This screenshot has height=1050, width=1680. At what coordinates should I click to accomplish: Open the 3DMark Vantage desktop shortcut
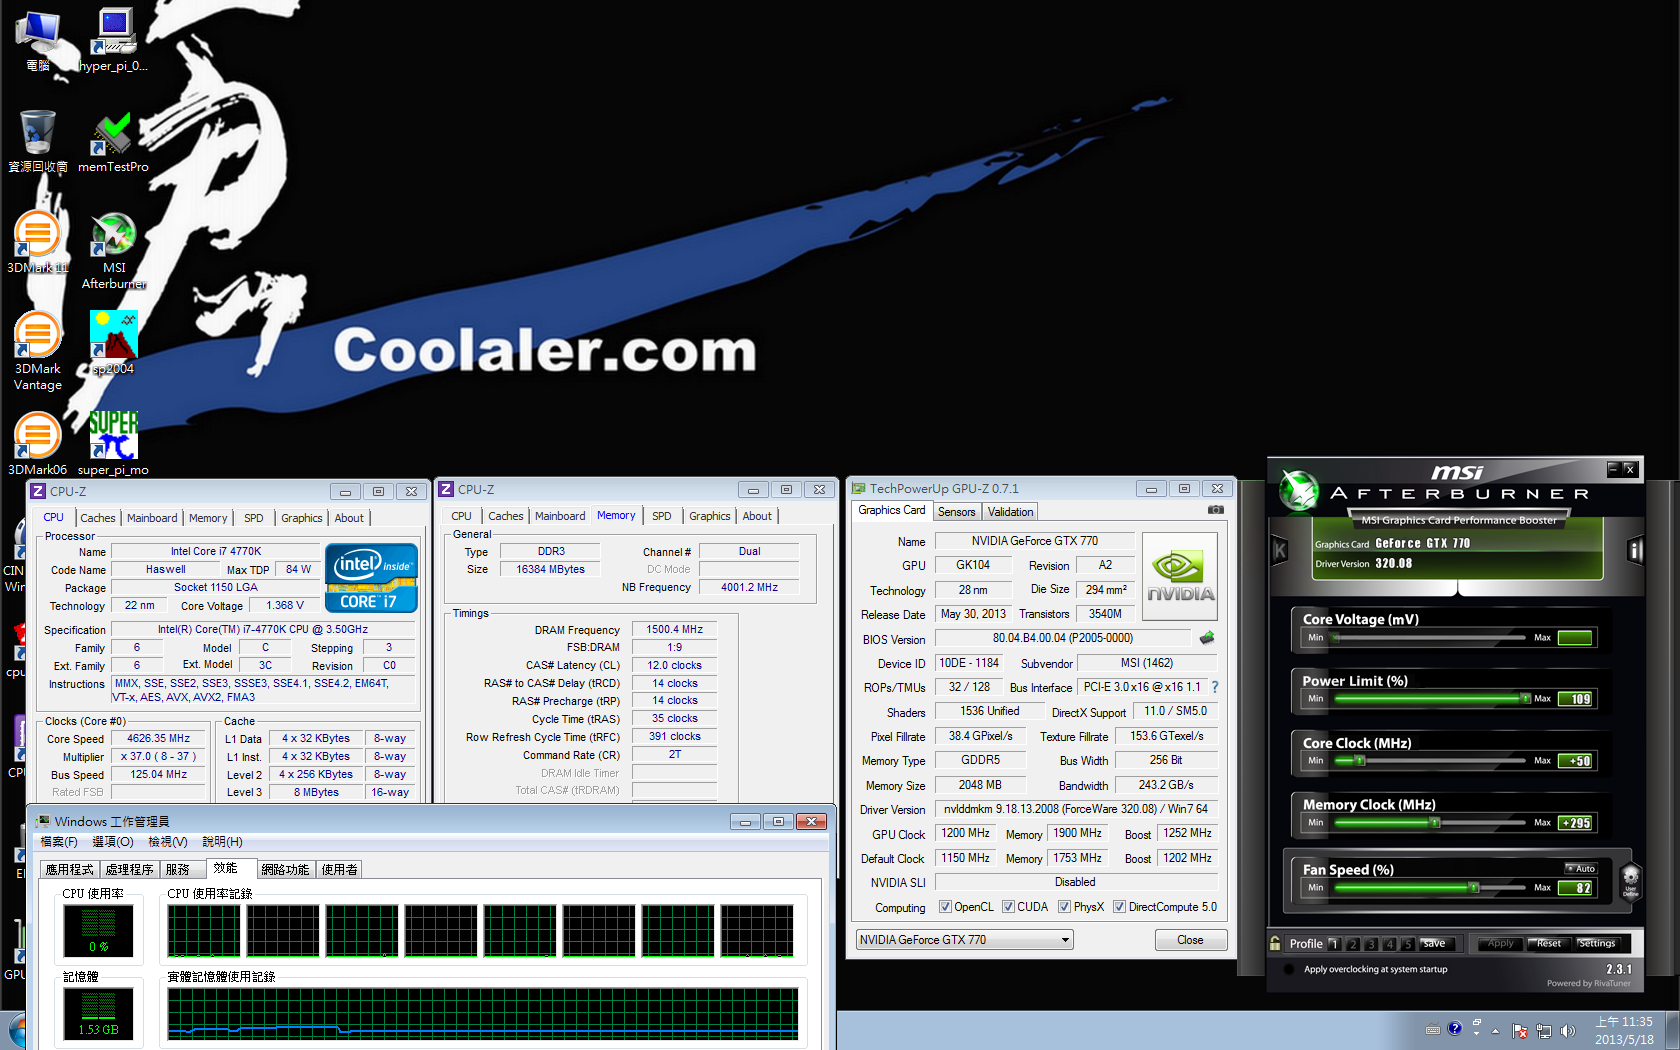(37, 350)
